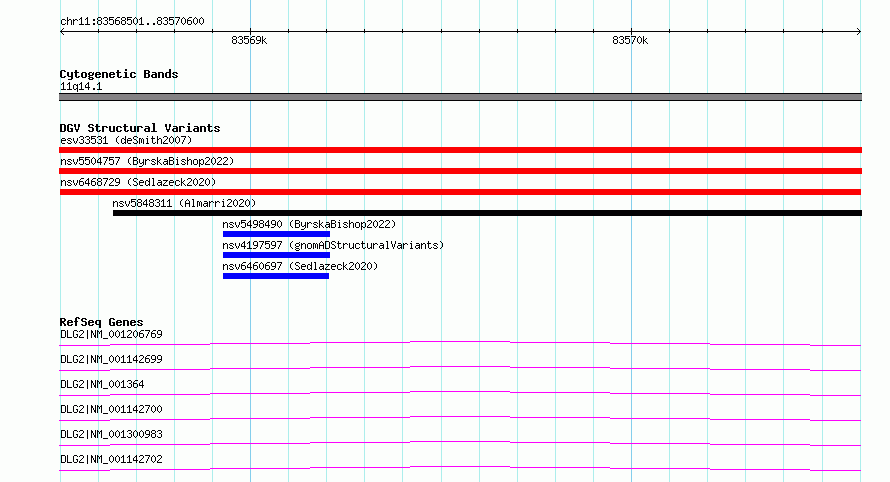Click the esv33531 (deSmith2007) variant label
This screenshot has width=890, height=482.
[126, 140]
